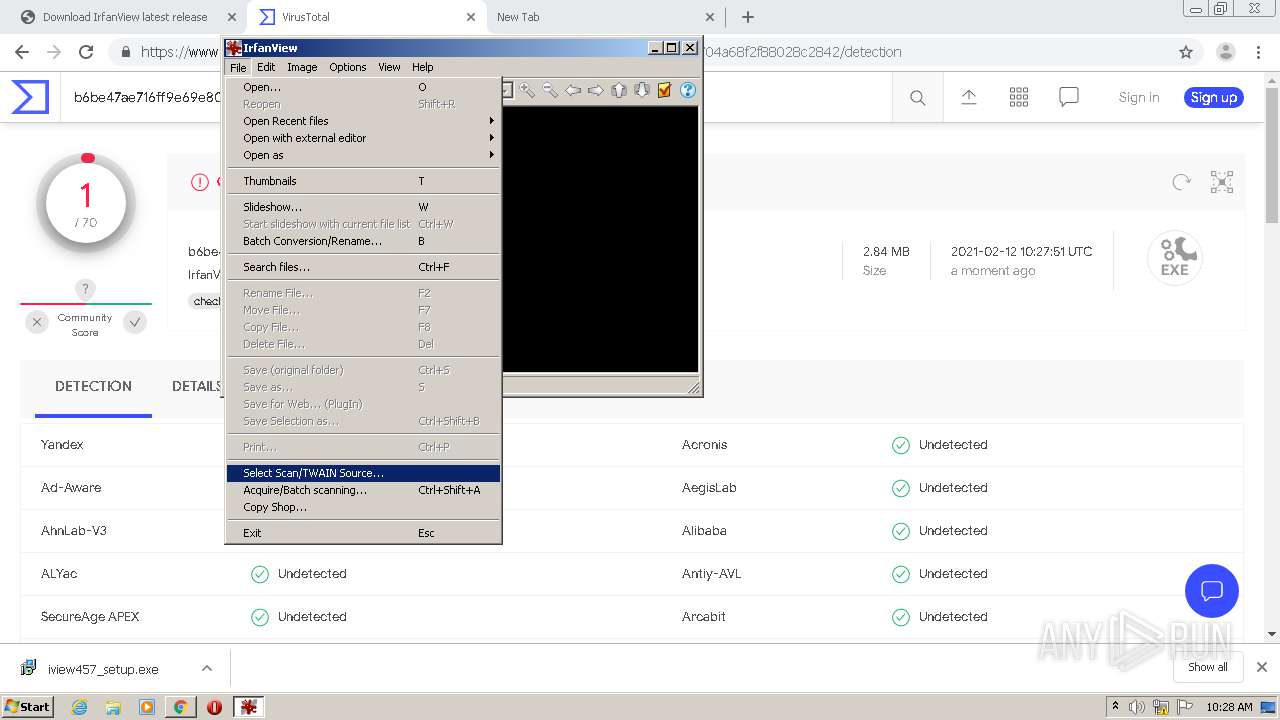The width and height of the screenshot is (1280, 720).
Task: Select Copy Shop... menu entry
Action: click(363, 507)
